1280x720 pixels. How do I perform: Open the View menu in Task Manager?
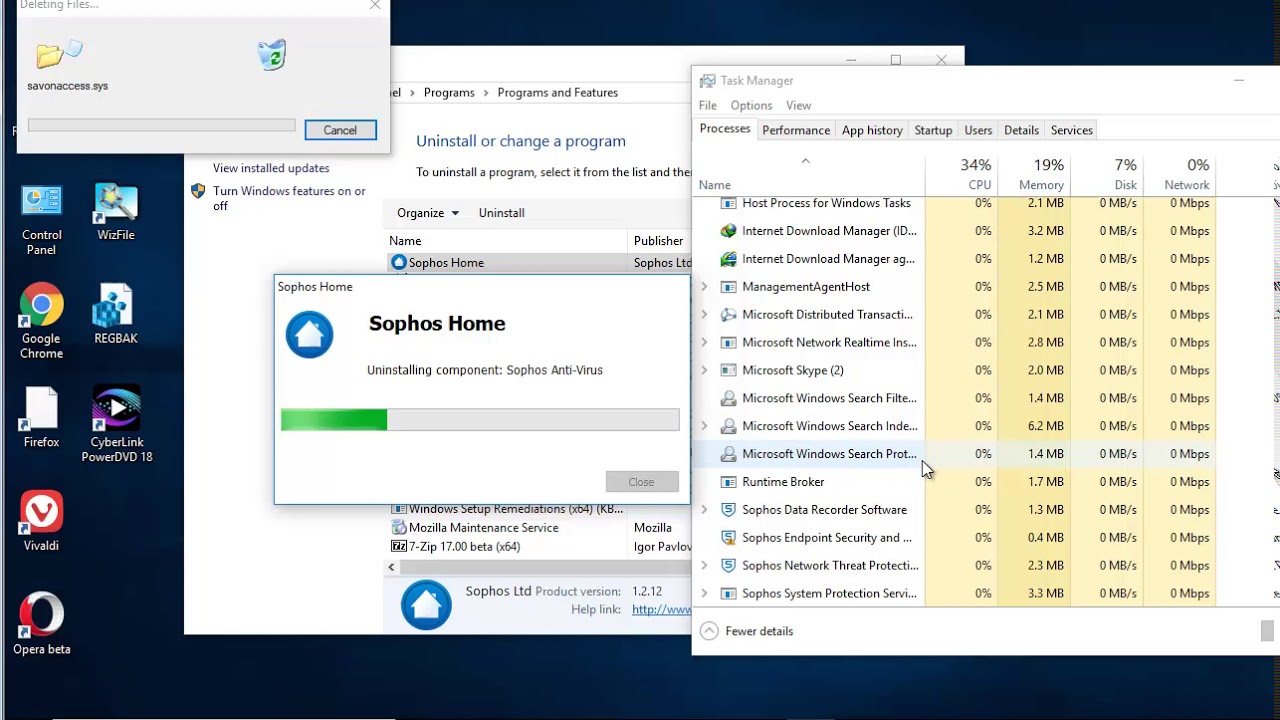pyautogui.click(x=798, y=106)
